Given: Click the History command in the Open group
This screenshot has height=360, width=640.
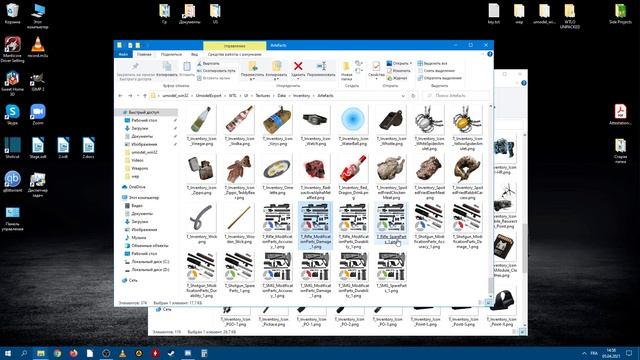Looking at the screenshot, I should coord(397,78).
